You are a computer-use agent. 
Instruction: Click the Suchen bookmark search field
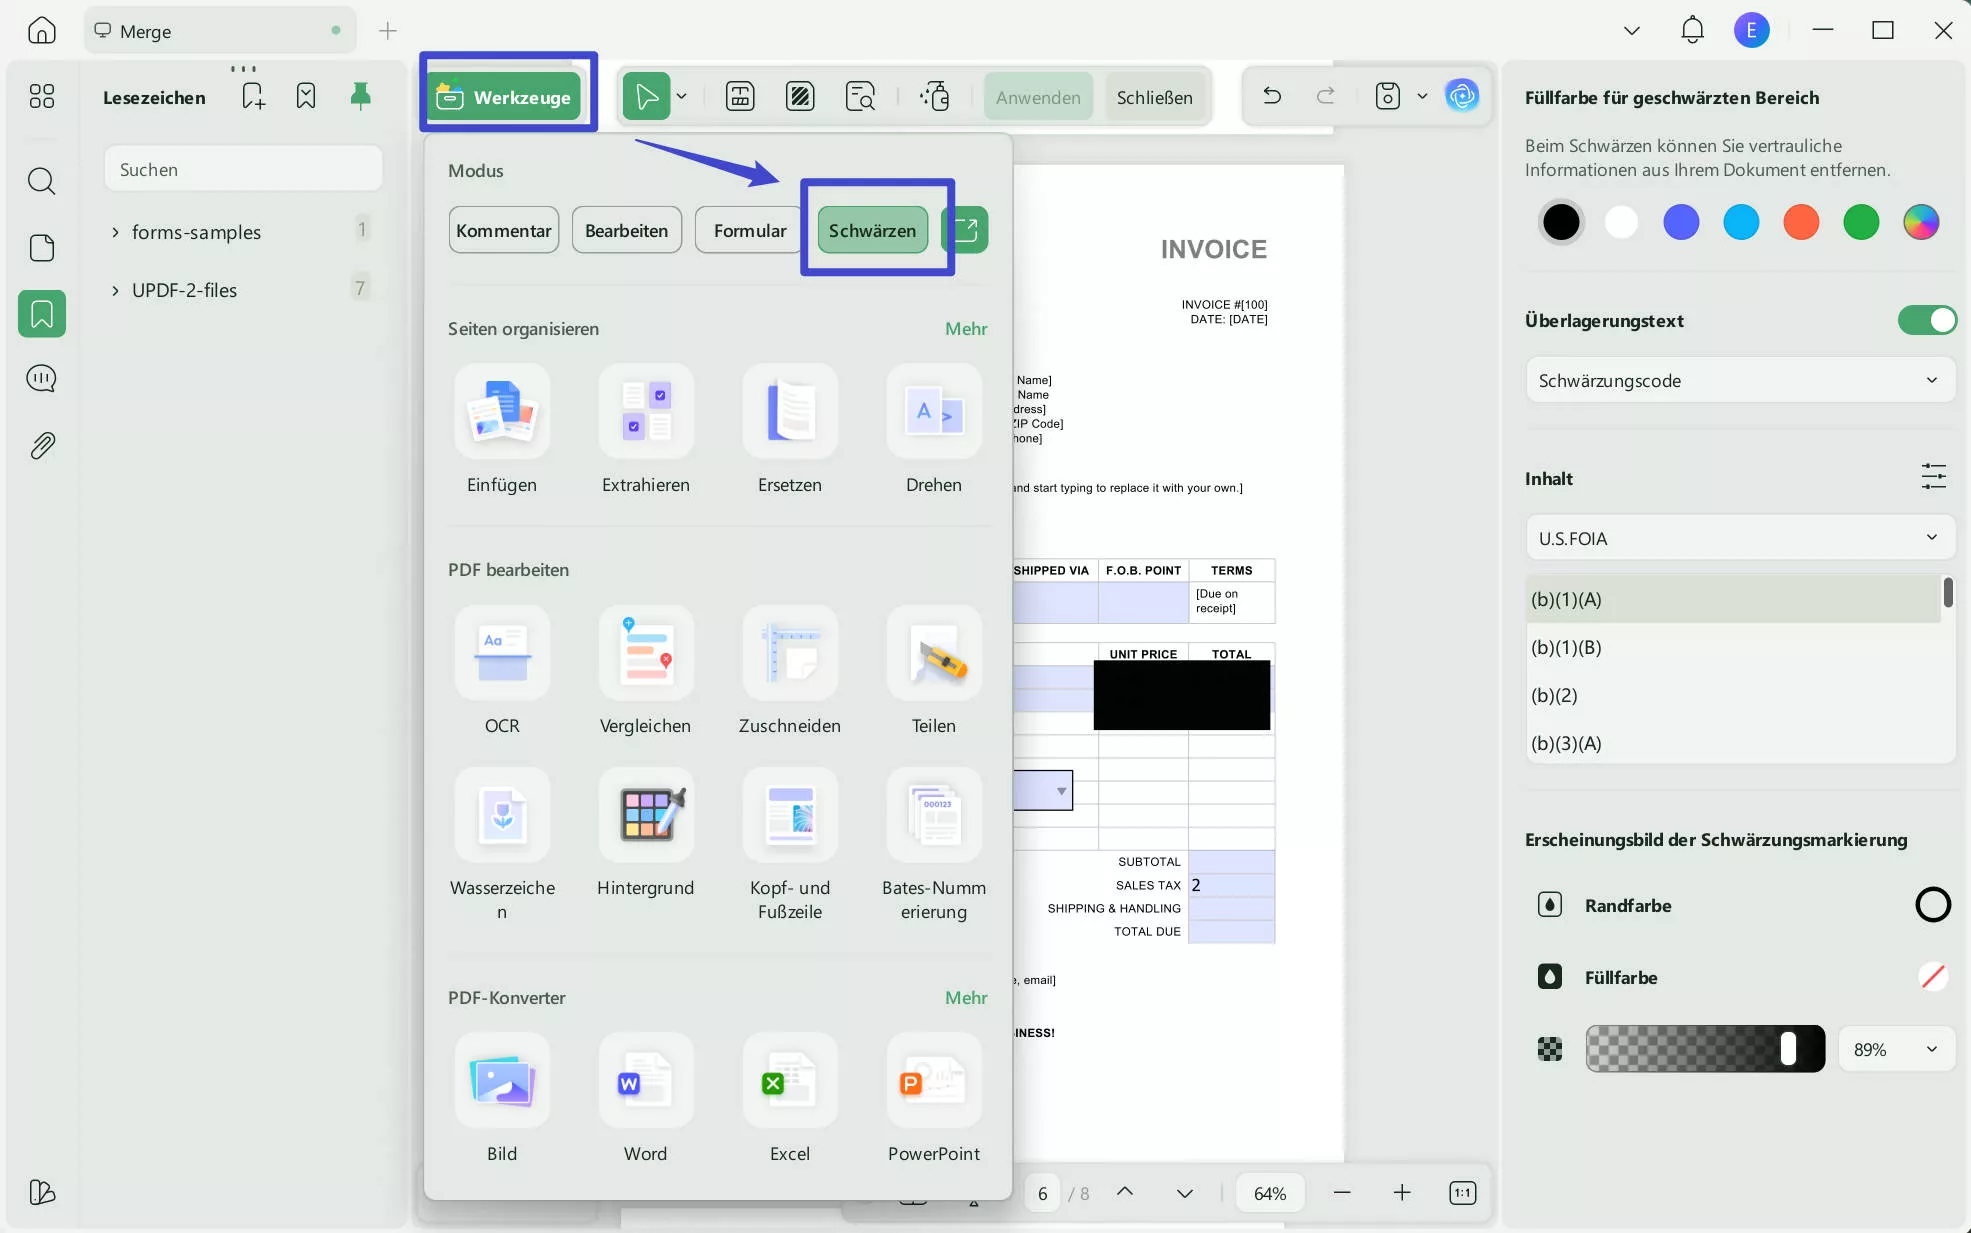coord(243,169)
